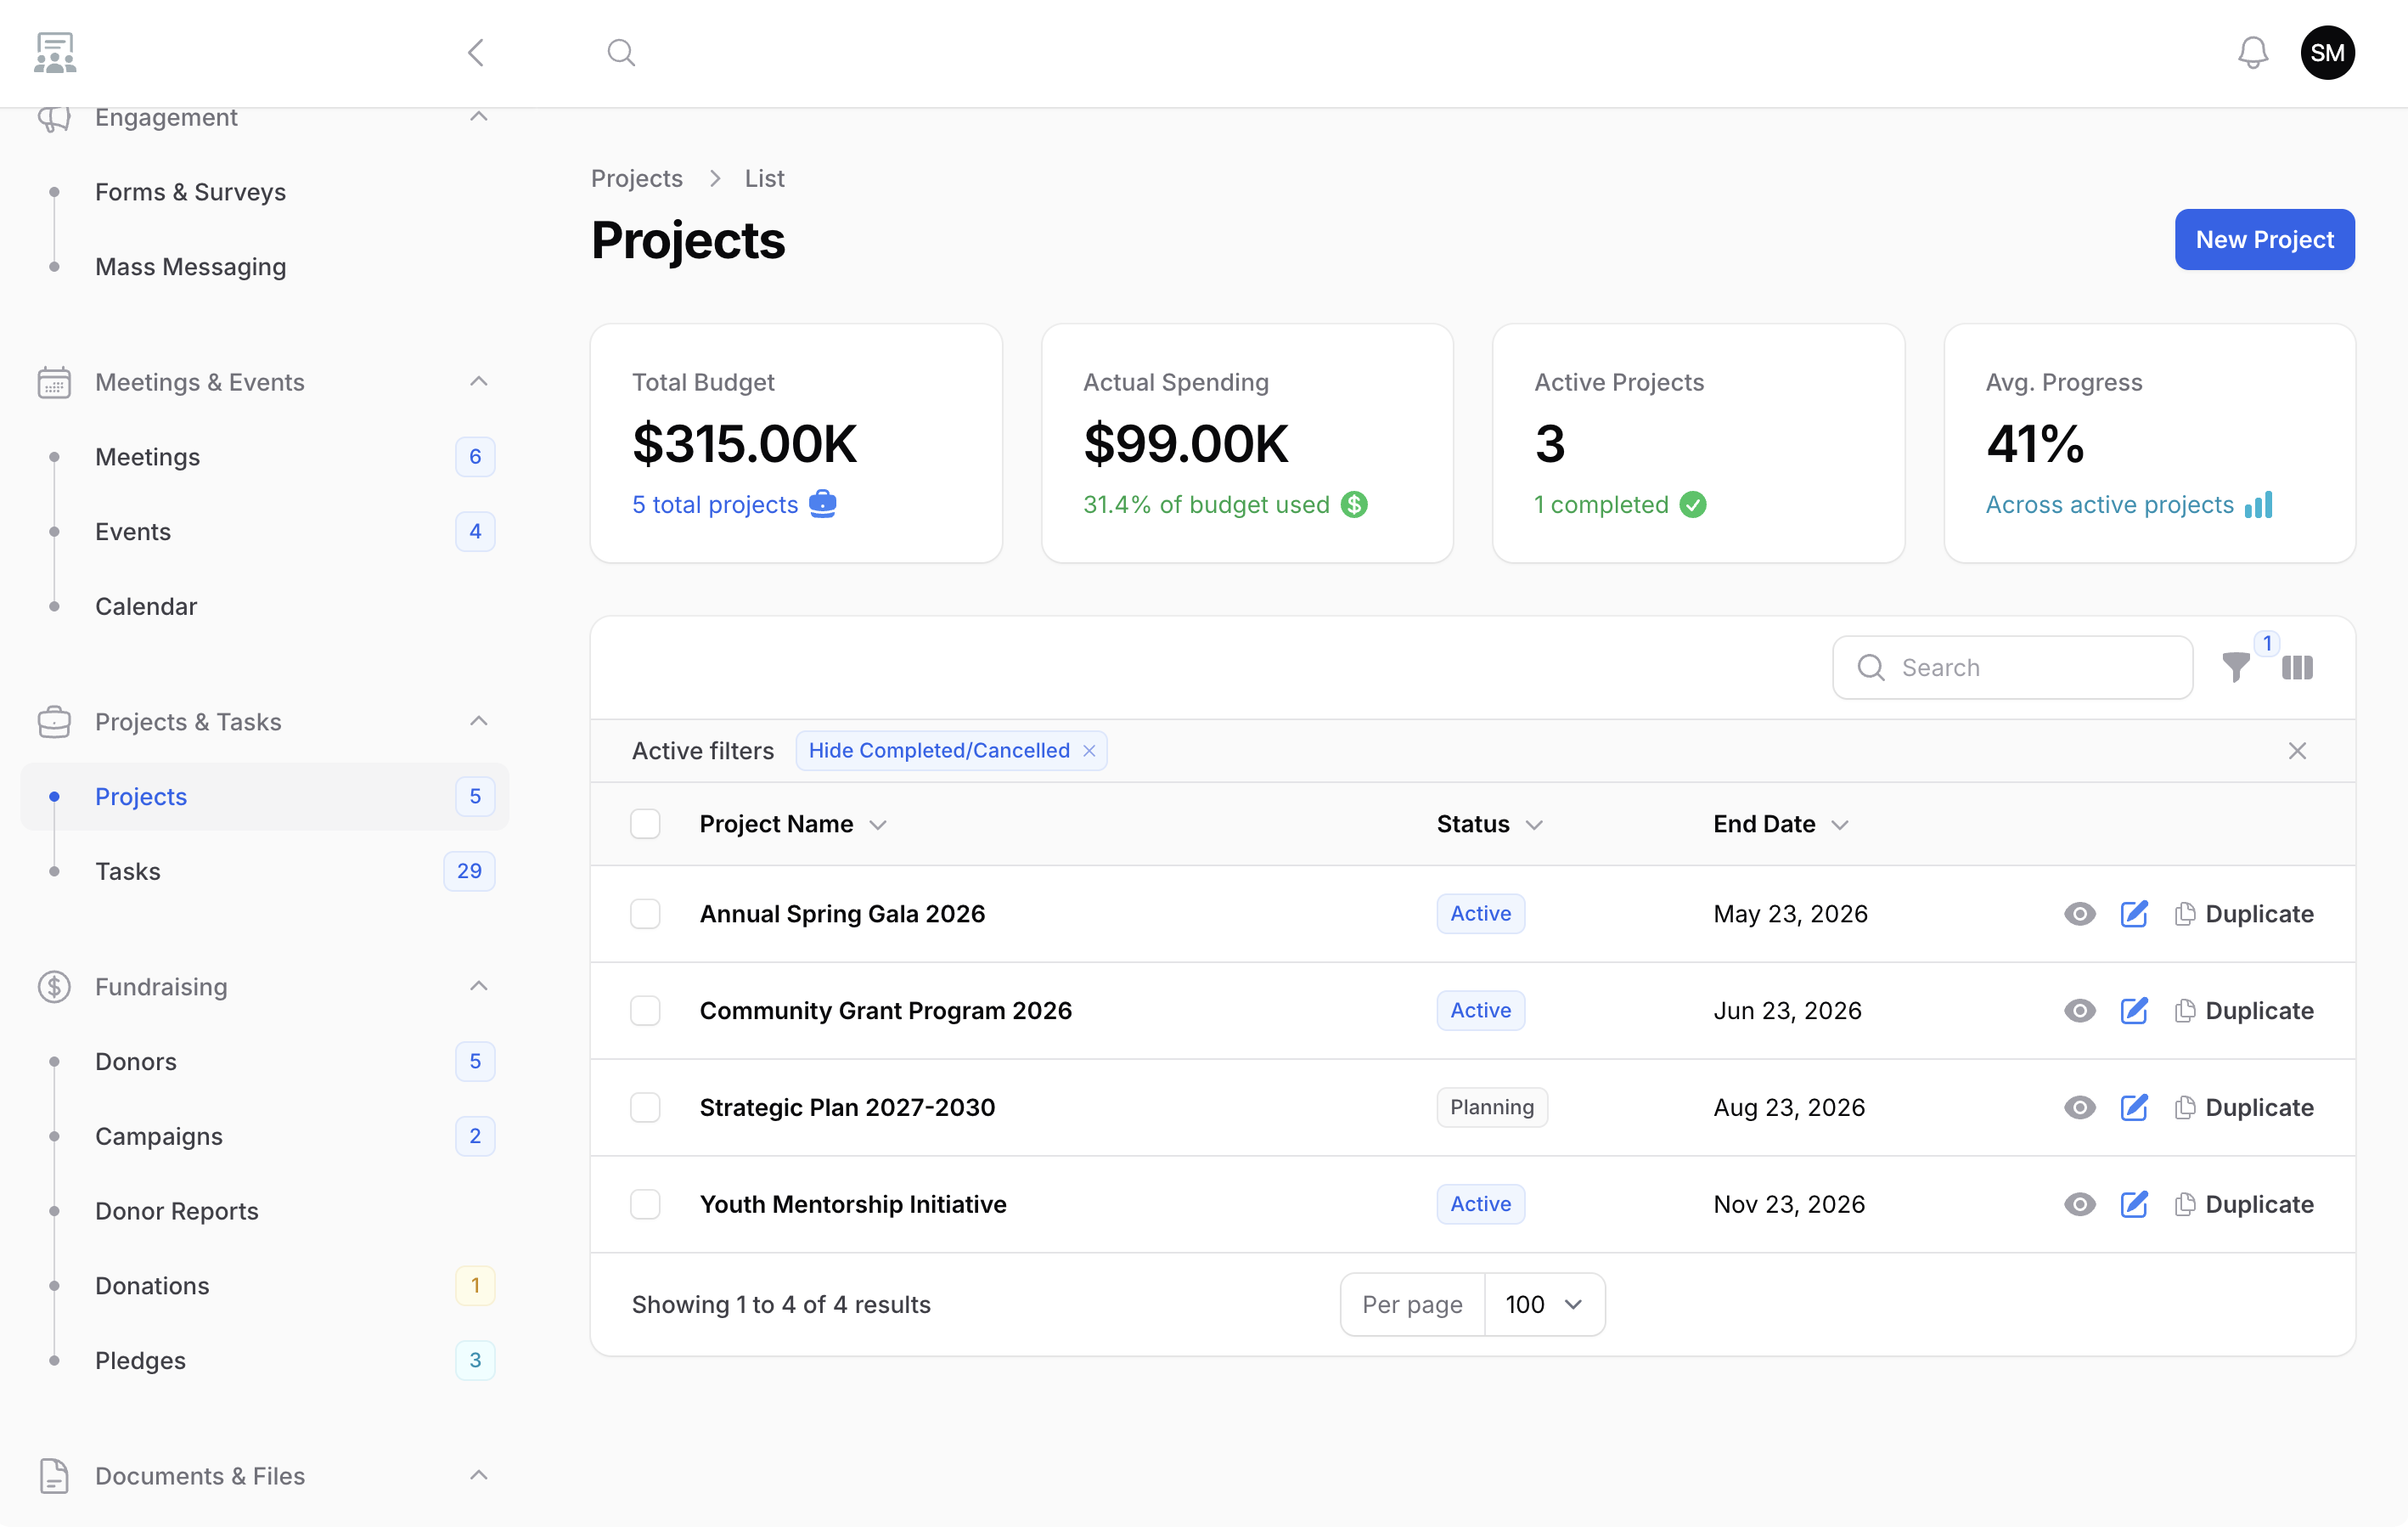Viewport: 2408px width, 1527px height.
Task: Open the 5 total projects link
Action: tap(714, 504)
